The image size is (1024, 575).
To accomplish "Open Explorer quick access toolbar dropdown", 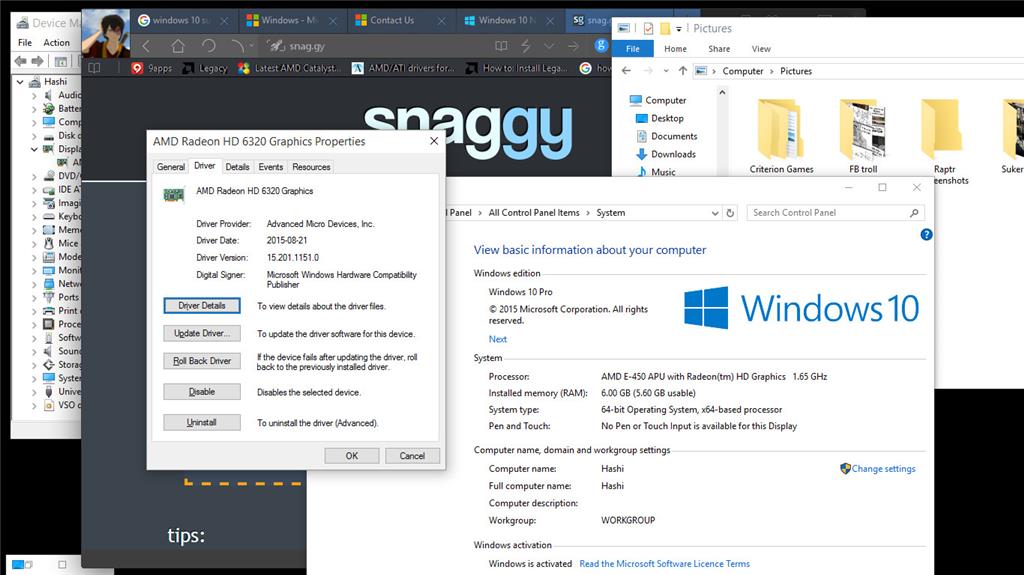I will click(679, 29).
